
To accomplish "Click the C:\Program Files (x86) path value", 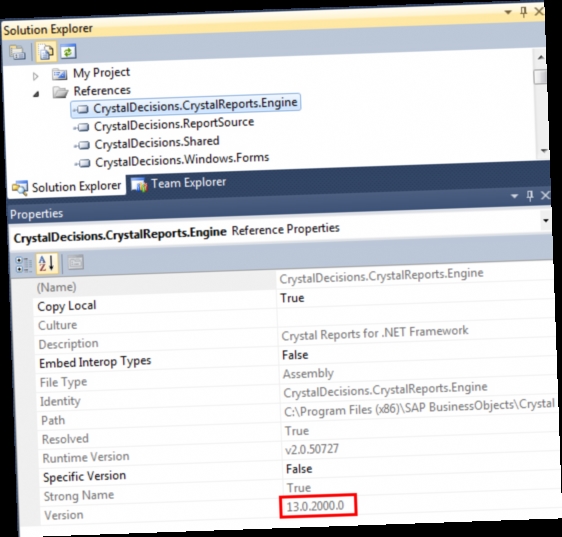I will (419, 408).
